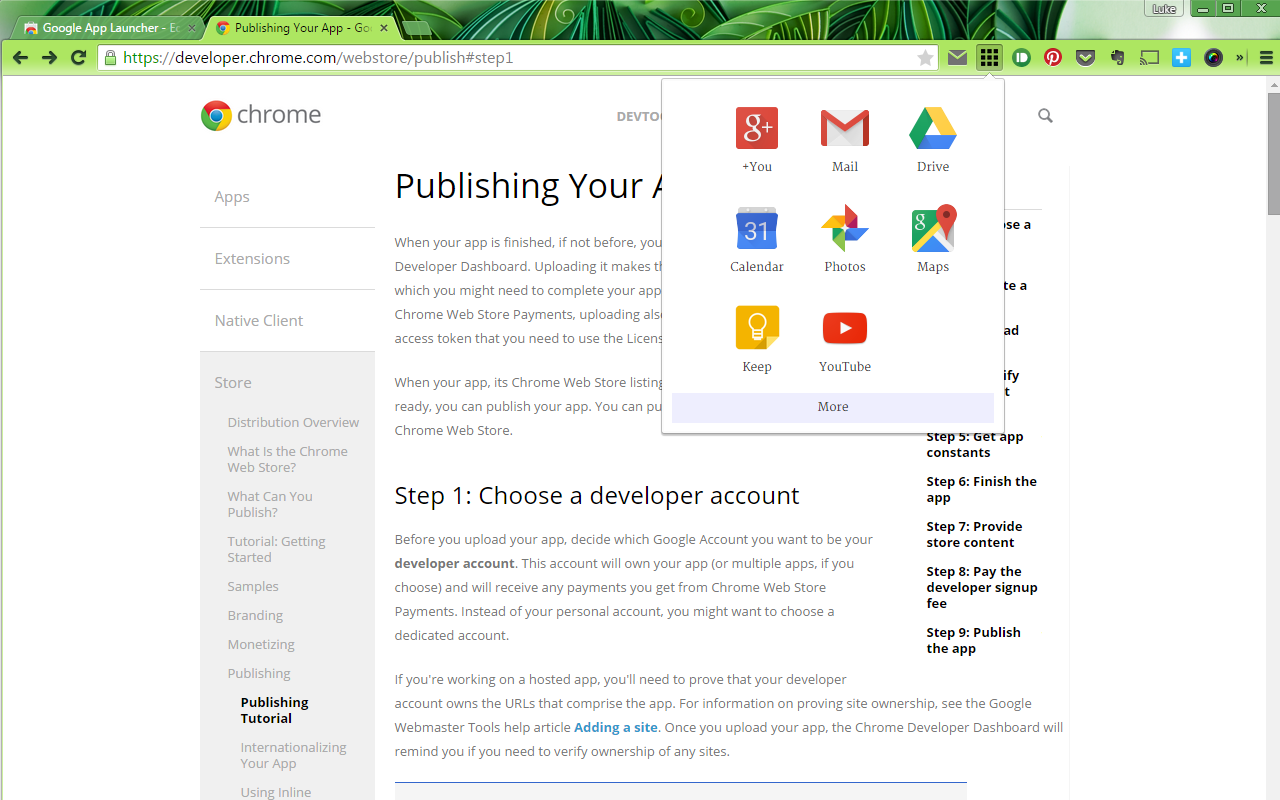Screen dimensions: 1280x800
Task: Open the Apps sidebar section
Action: click(x=232, y=197)
